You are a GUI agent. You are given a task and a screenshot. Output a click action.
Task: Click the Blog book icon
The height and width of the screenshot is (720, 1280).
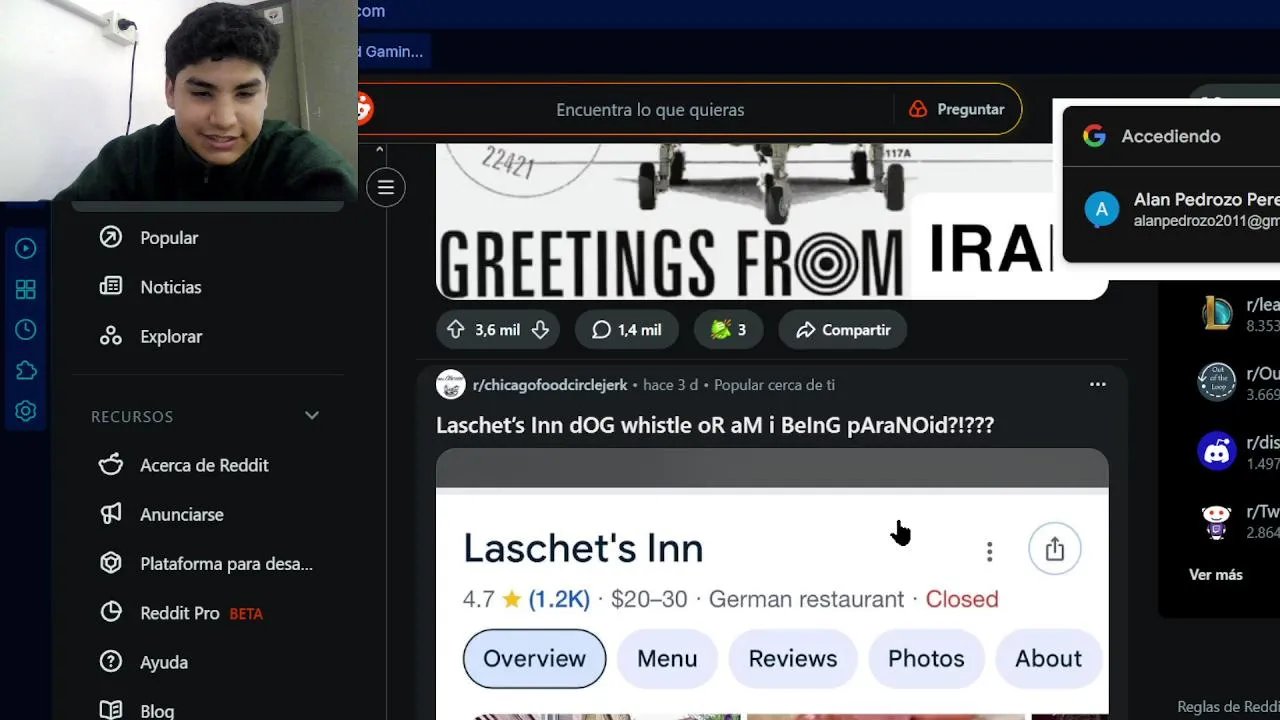coord(111,710)
